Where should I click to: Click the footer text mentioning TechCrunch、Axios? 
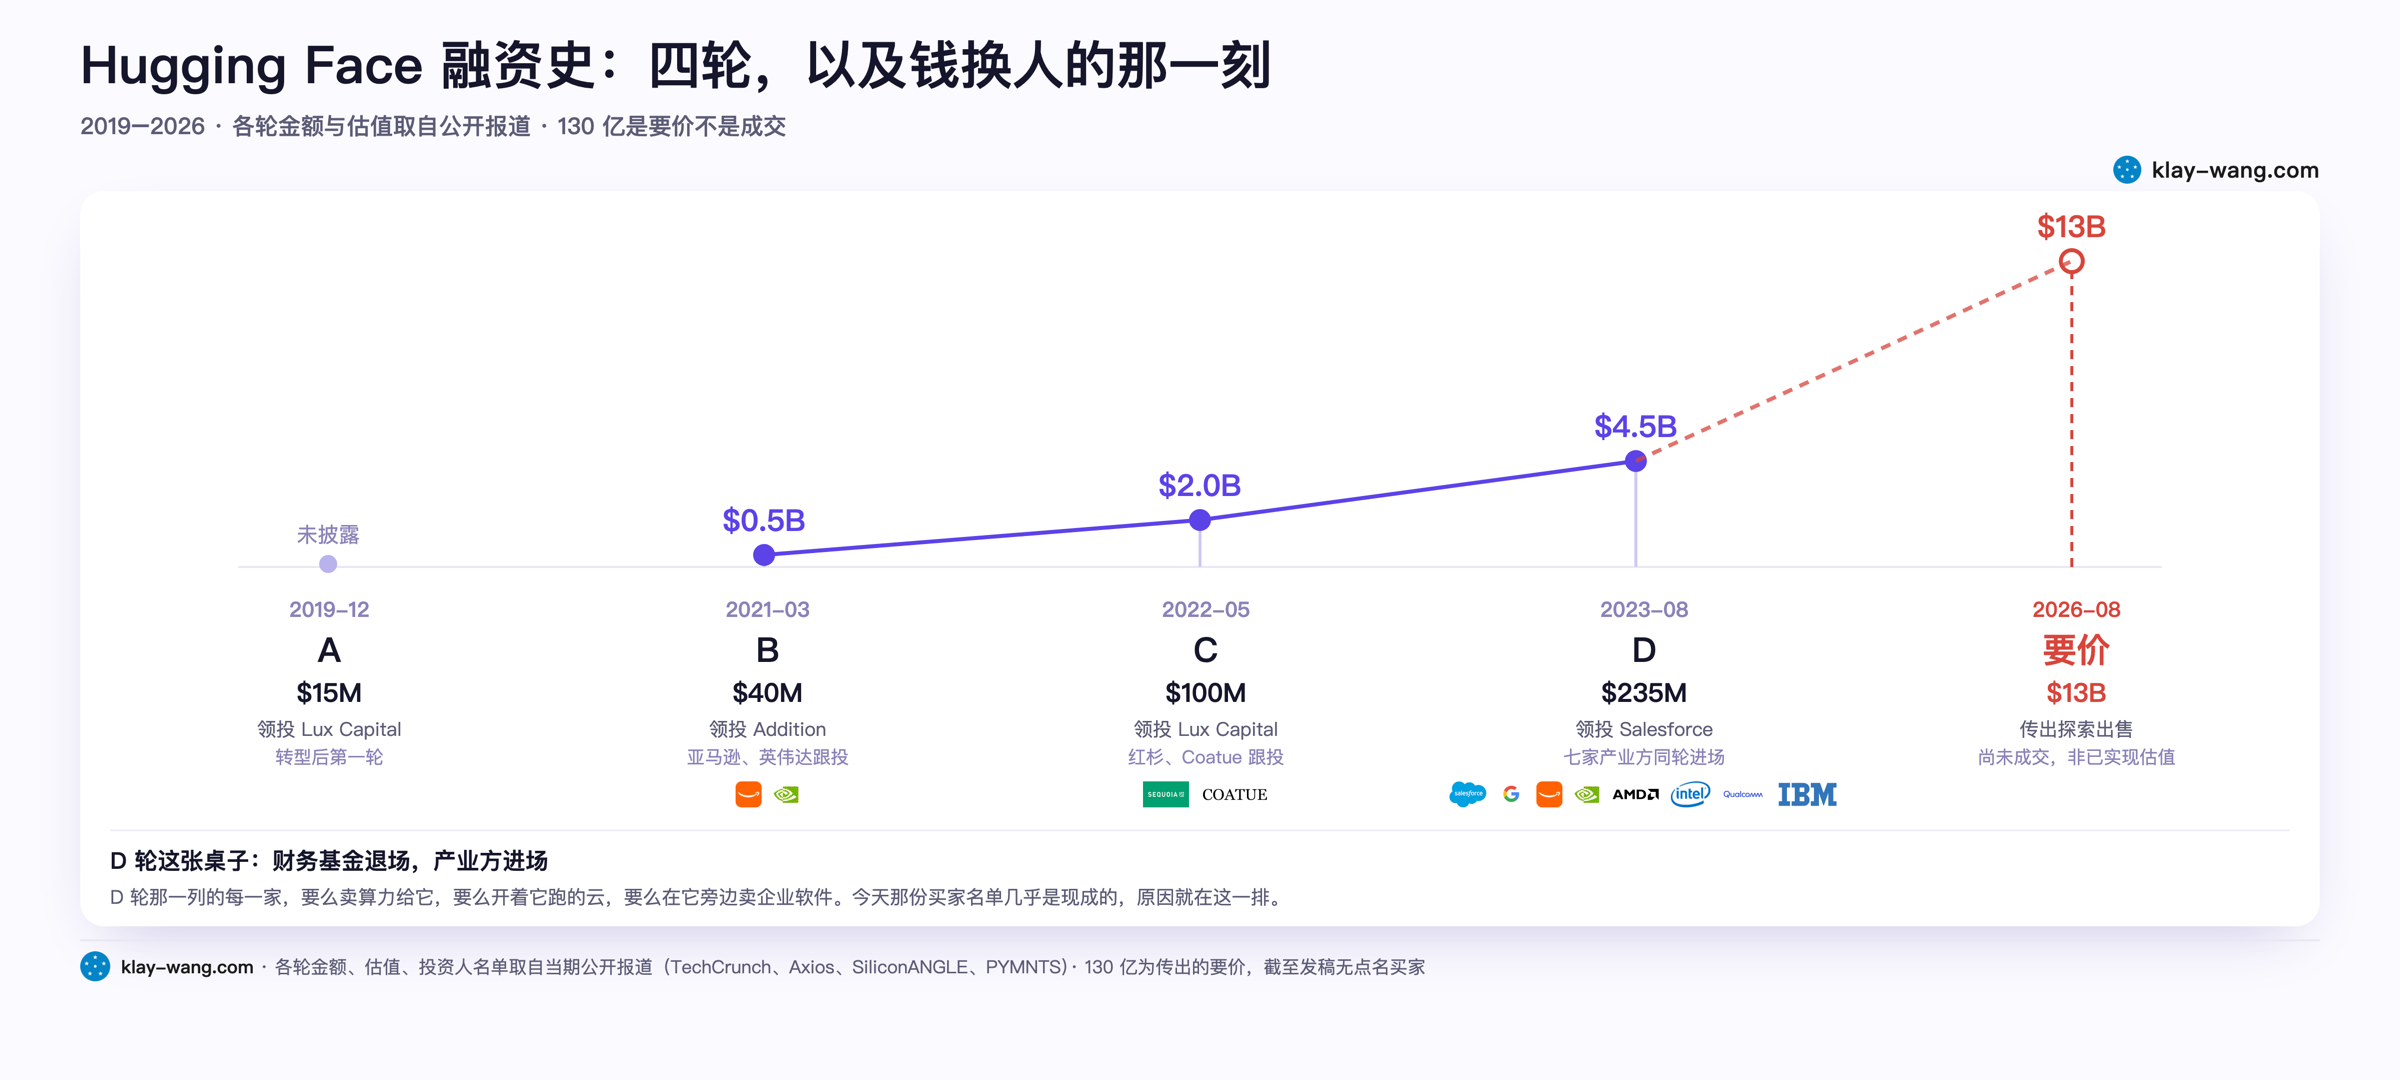click(x=849, y=966)
